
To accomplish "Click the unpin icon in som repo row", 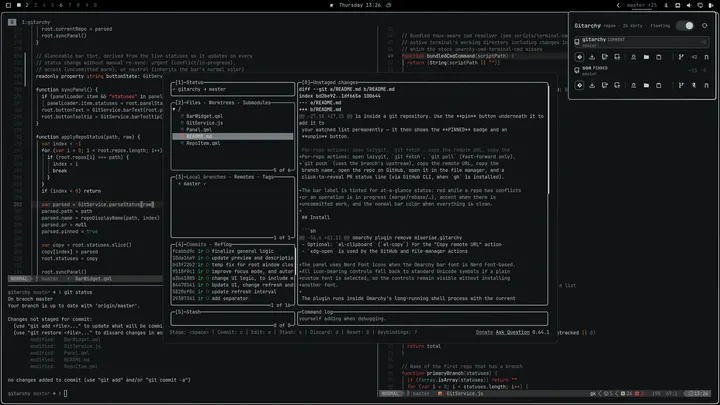I will click(x=694, y=85).
